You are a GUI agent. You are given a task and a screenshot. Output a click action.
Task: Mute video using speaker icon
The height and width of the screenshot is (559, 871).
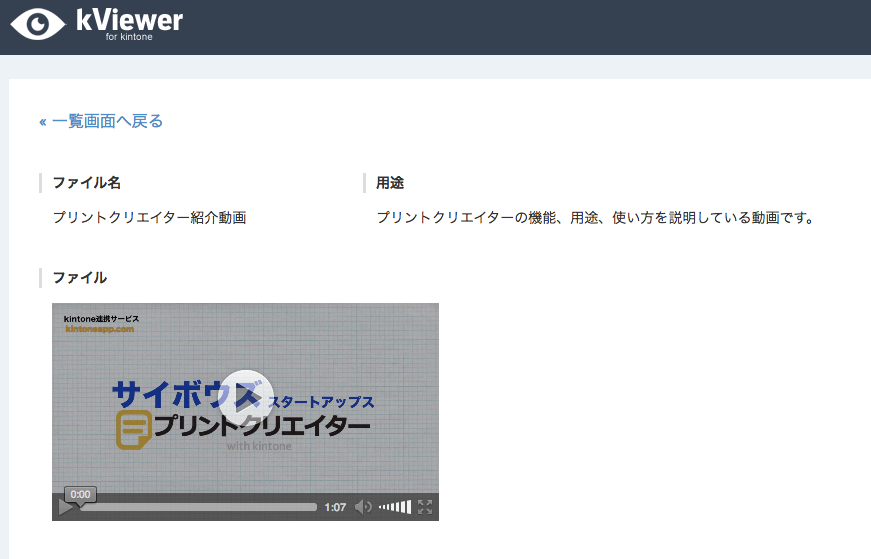363,507
